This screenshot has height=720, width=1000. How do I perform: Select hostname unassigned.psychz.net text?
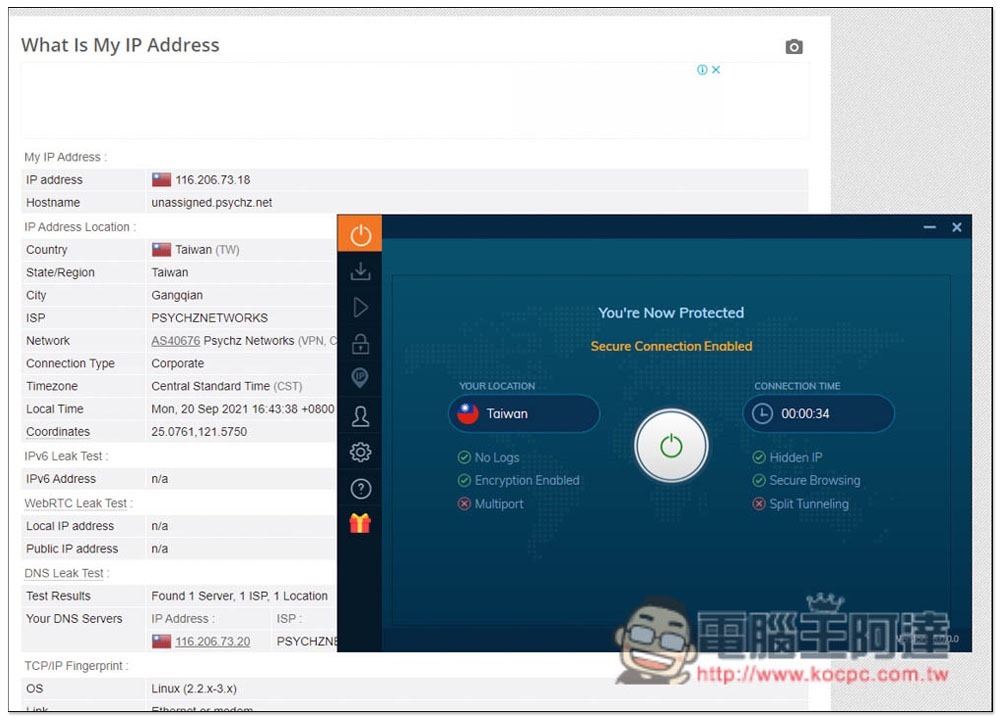point(212,203)
